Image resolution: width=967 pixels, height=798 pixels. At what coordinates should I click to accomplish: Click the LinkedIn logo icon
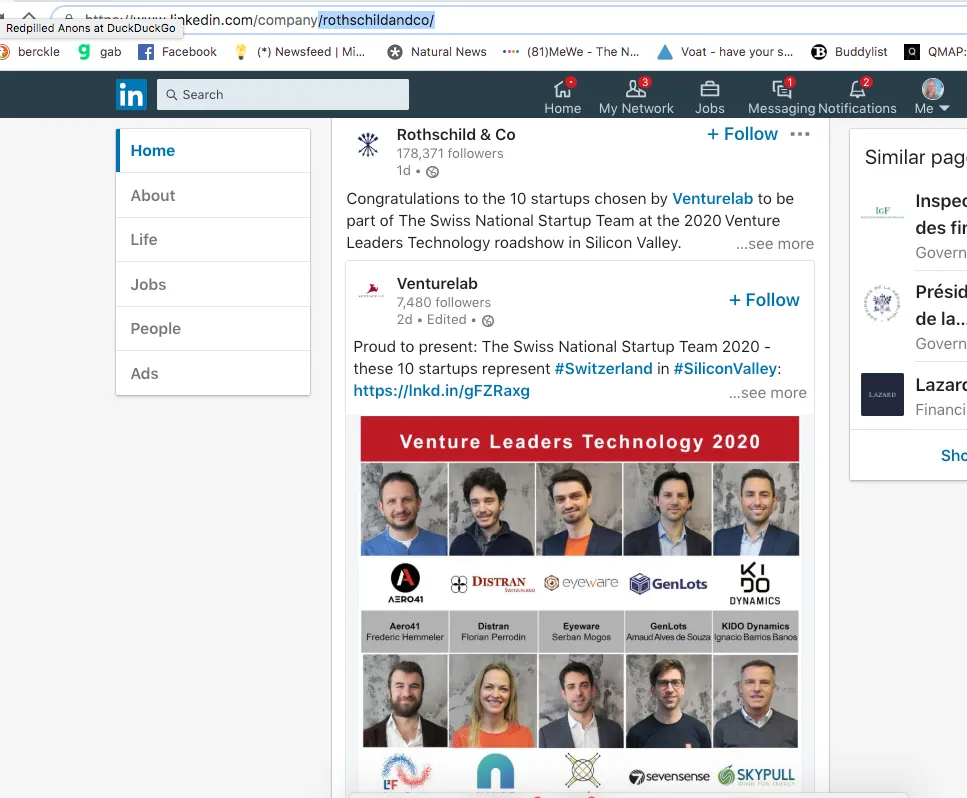pos(131,94)
